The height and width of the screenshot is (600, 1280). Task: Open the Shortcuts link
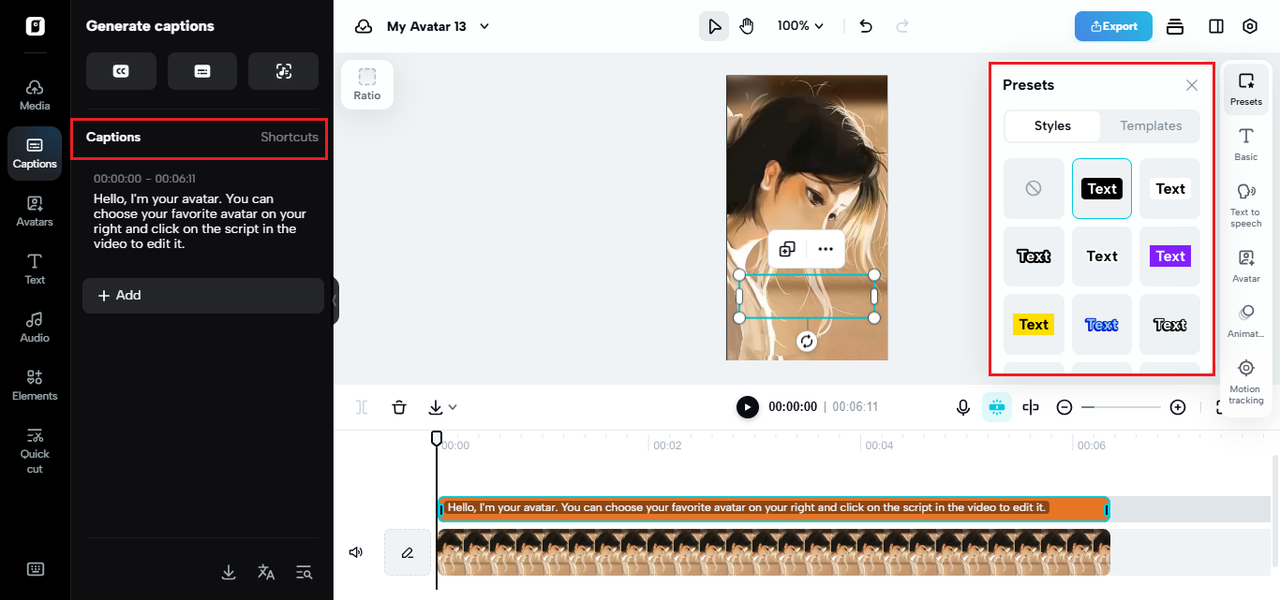tap(289, 137)
